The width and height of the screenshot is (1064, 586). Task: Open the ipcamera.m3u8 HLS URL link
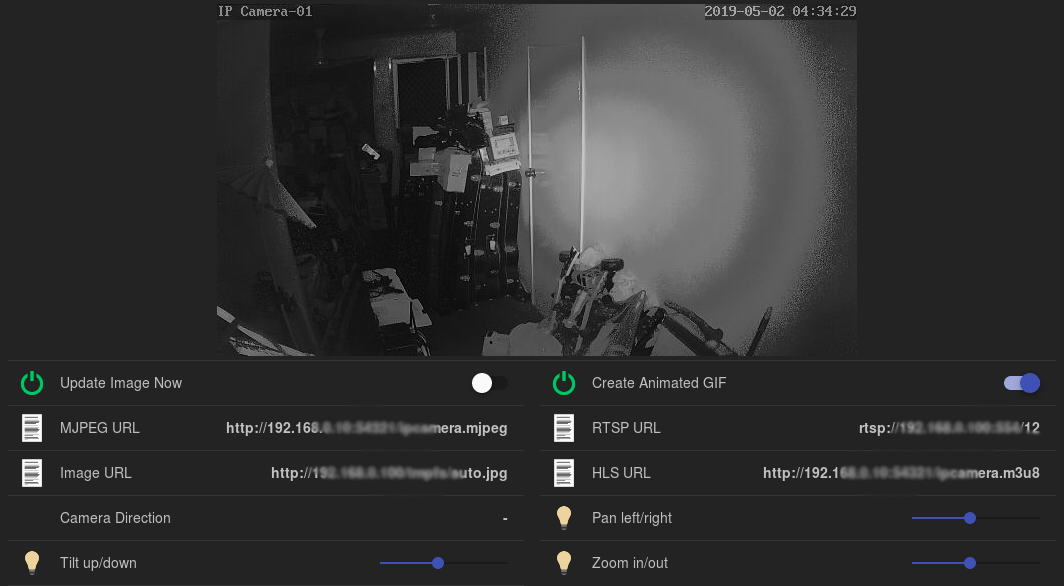(901, 473)
